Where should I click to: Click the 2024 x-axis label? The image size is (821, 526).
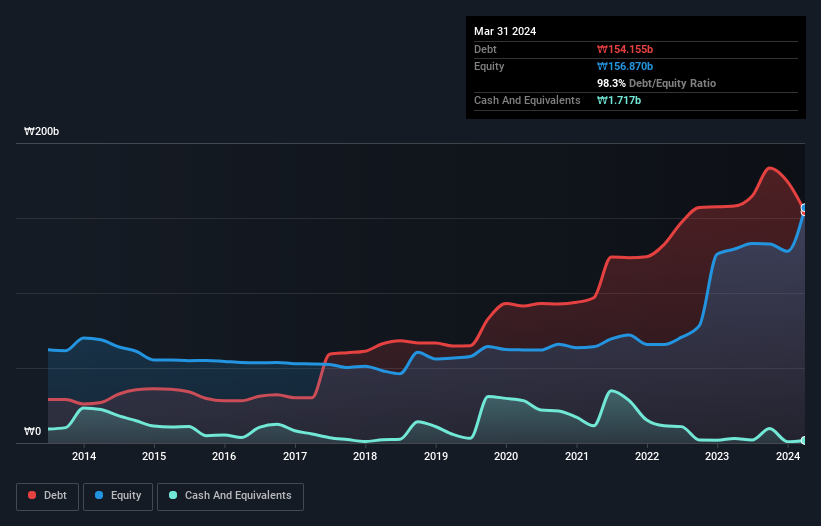(x=788, y=456)
